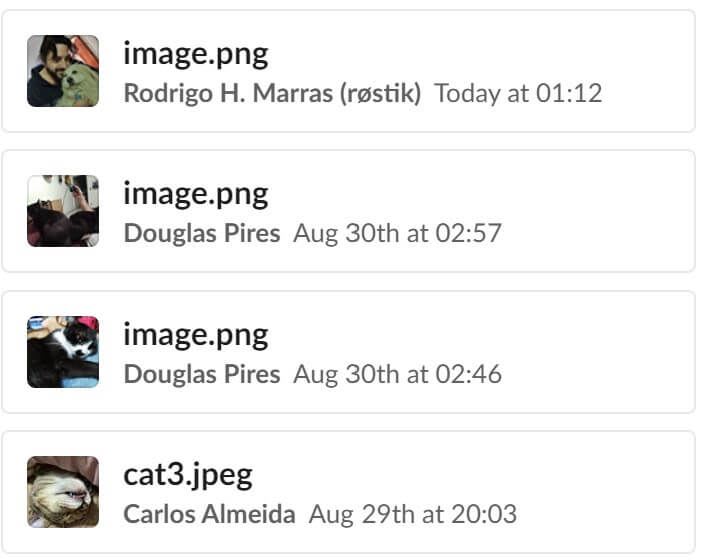Select the file card from Rodrigo H. Marras
The height and width of the screenshot is (560, 710).
coord(348,71)
